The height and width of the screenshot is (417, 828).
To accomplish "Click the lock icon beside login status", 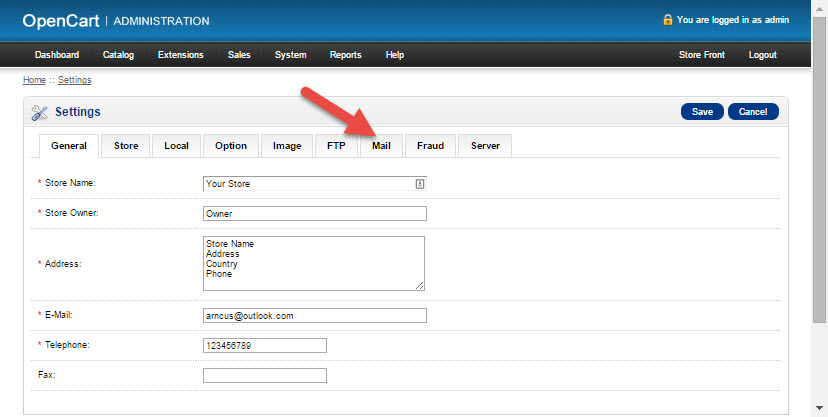I will point(667,20).
